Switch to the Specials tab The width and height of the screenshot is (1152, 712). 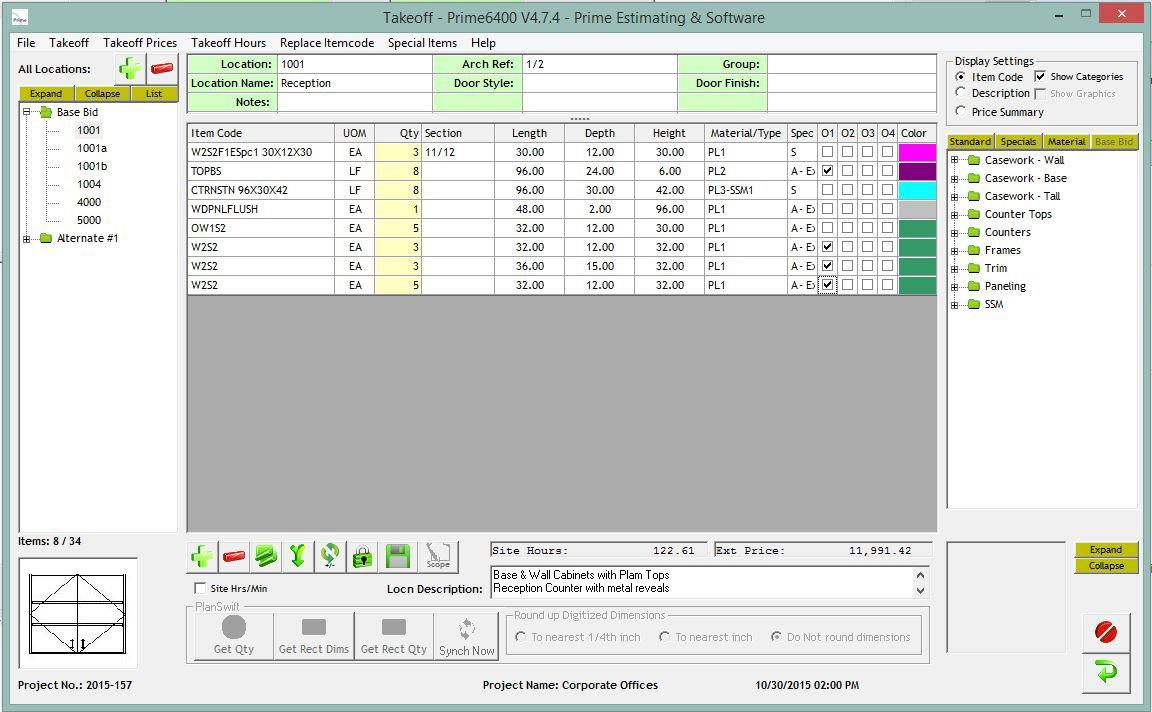[x=1018, y=141]
